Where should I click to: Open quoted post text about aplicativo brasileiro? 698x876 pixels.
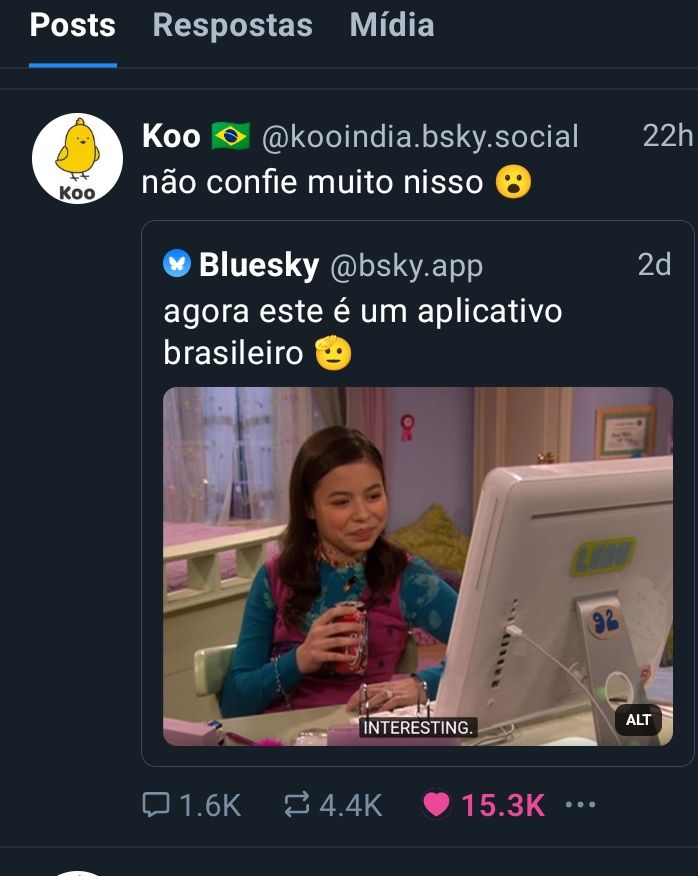tap(362, 332)
